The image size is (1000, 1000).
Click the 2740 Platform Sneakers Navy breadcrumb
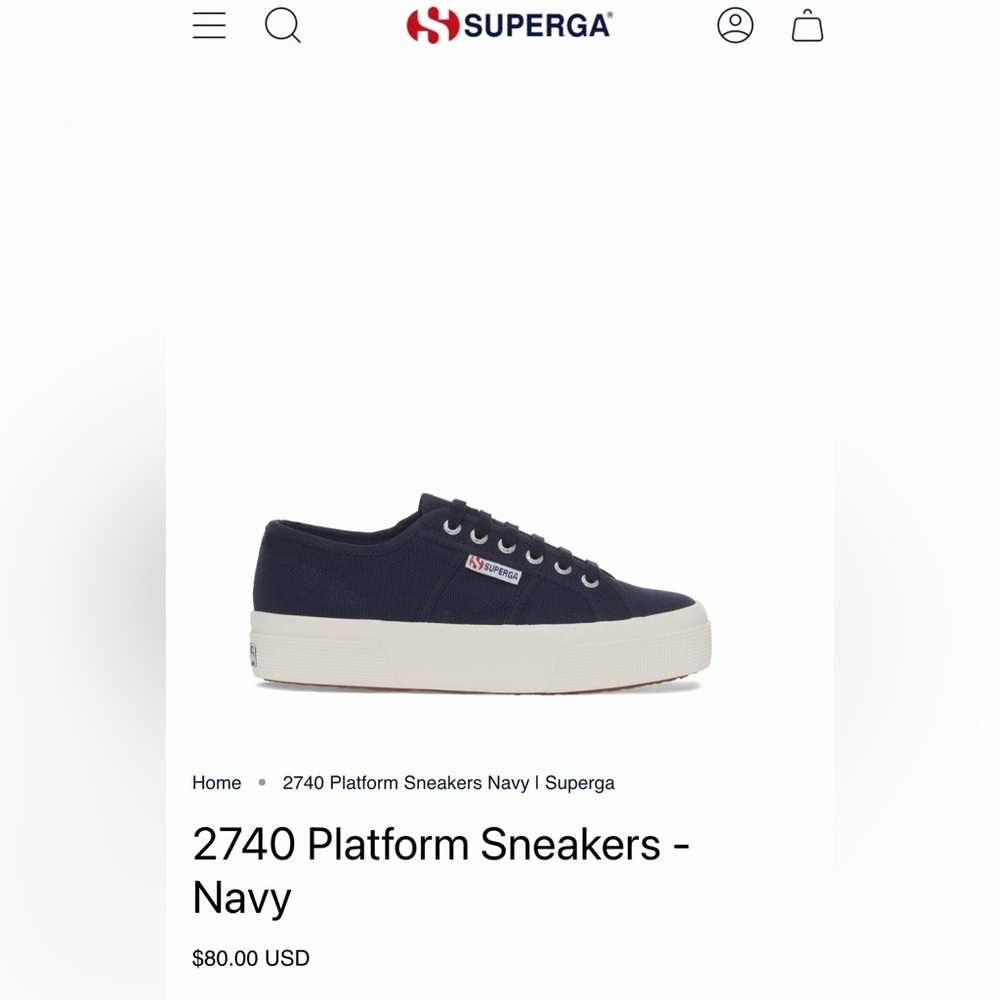click(449, 783)
